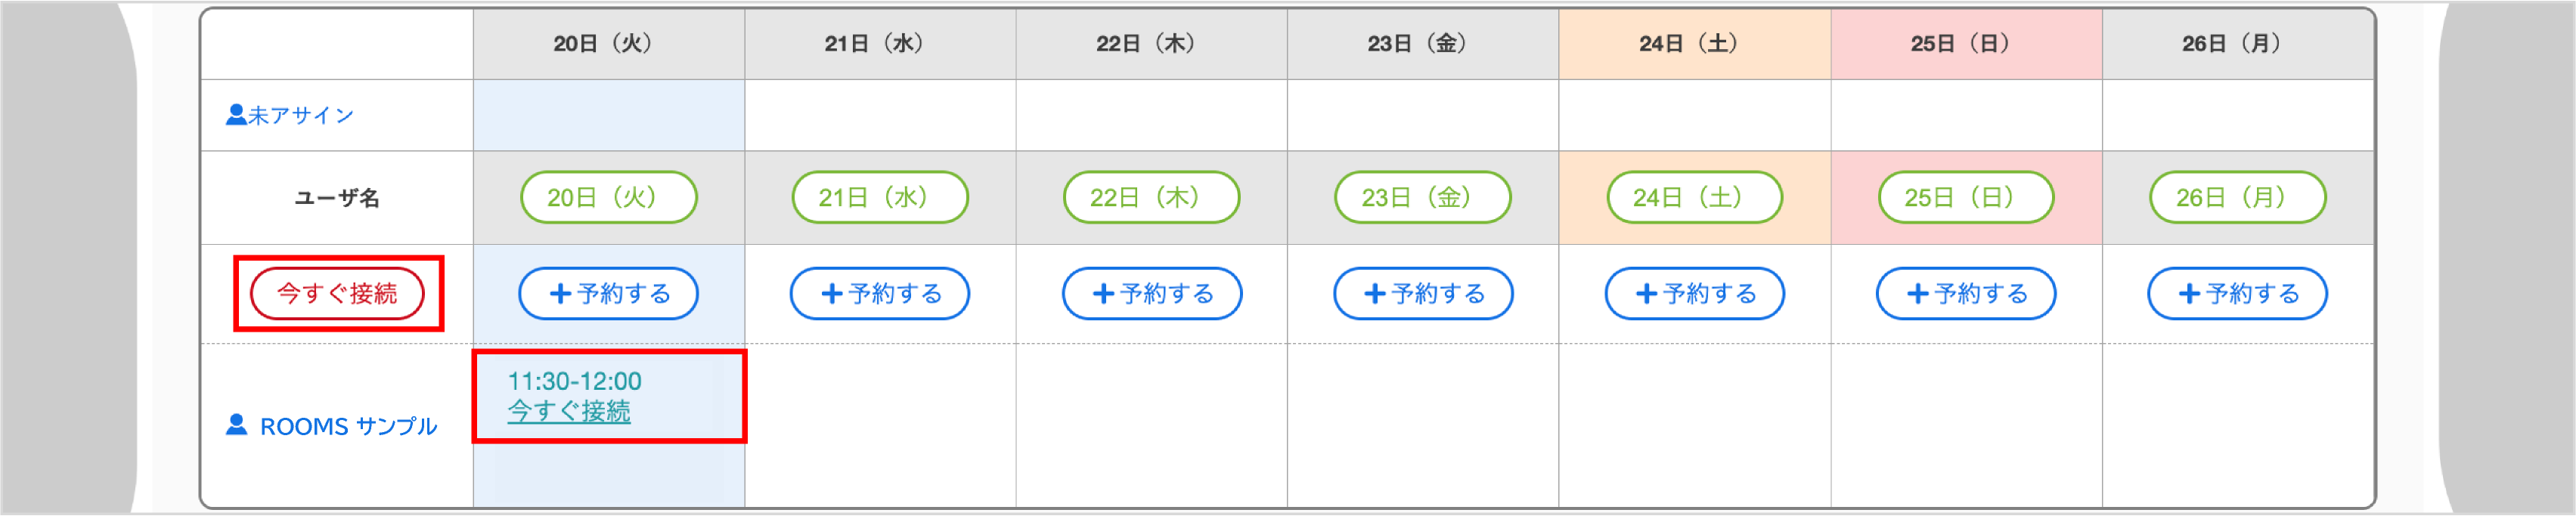2576x516 pixels.
Task: Select the green 20日（火）date pill
Action: tap(607, 197)
